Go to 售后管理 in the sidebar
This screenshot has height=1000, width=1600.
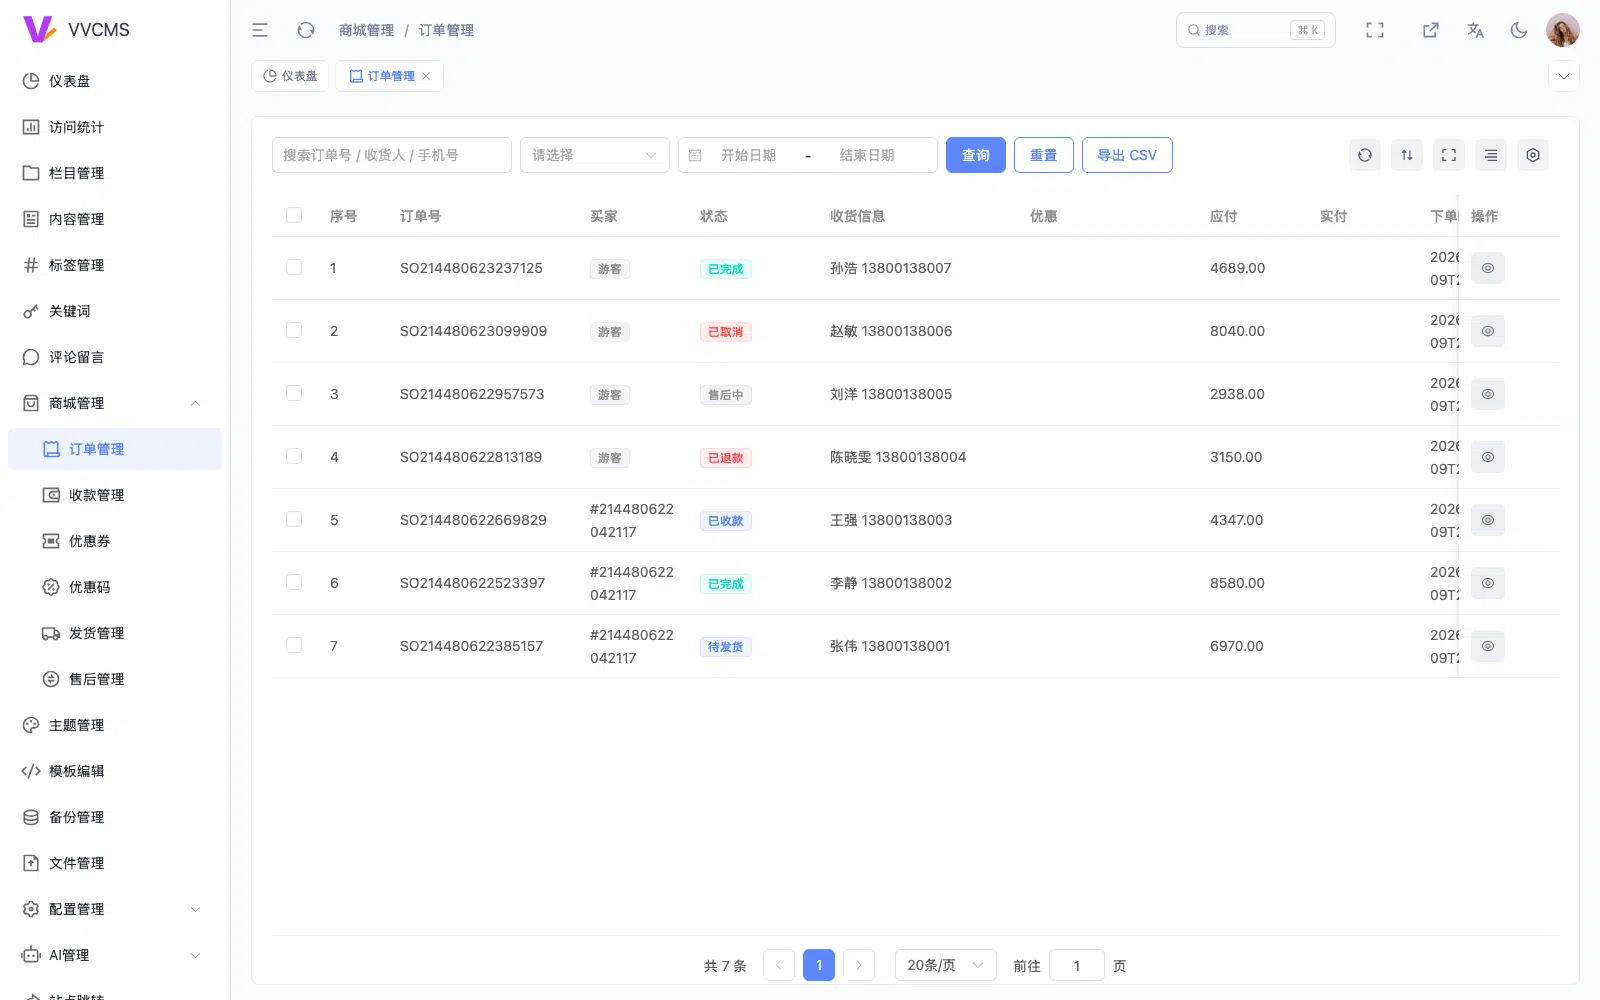(x=115, y=679)
